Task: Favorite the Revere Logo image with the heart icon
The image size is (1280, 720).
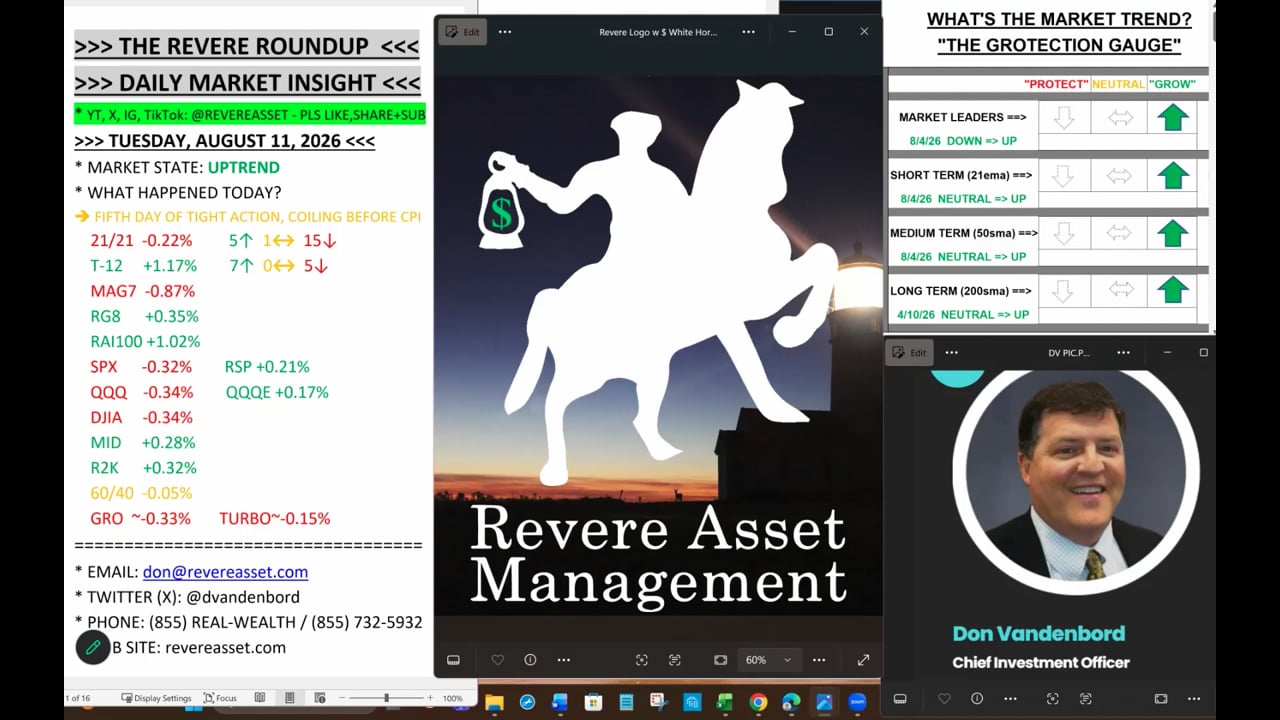Action: point(497,660)
